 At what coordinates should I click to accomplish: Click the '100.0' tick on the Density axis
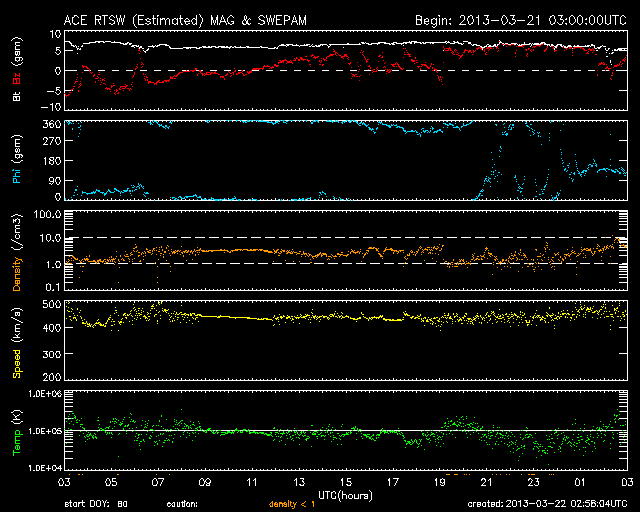[x=47, y=214]
